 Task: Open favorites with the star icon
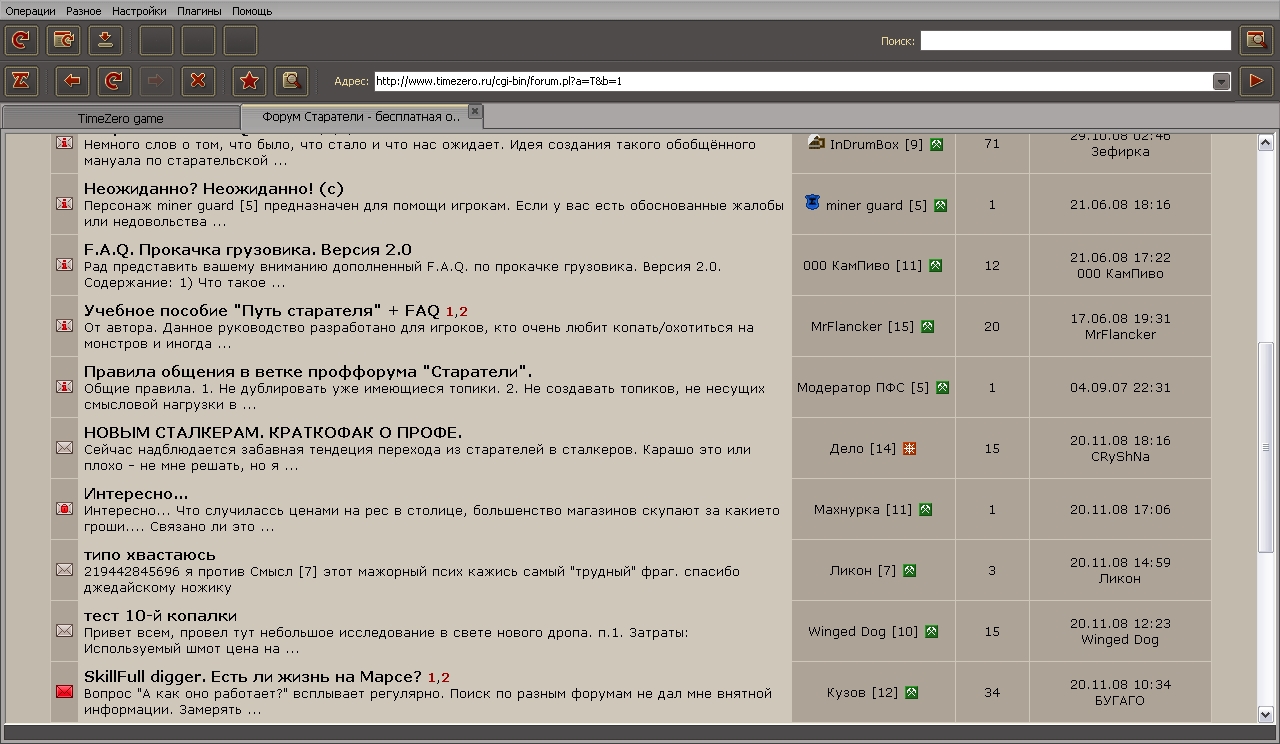pos(249,81)
